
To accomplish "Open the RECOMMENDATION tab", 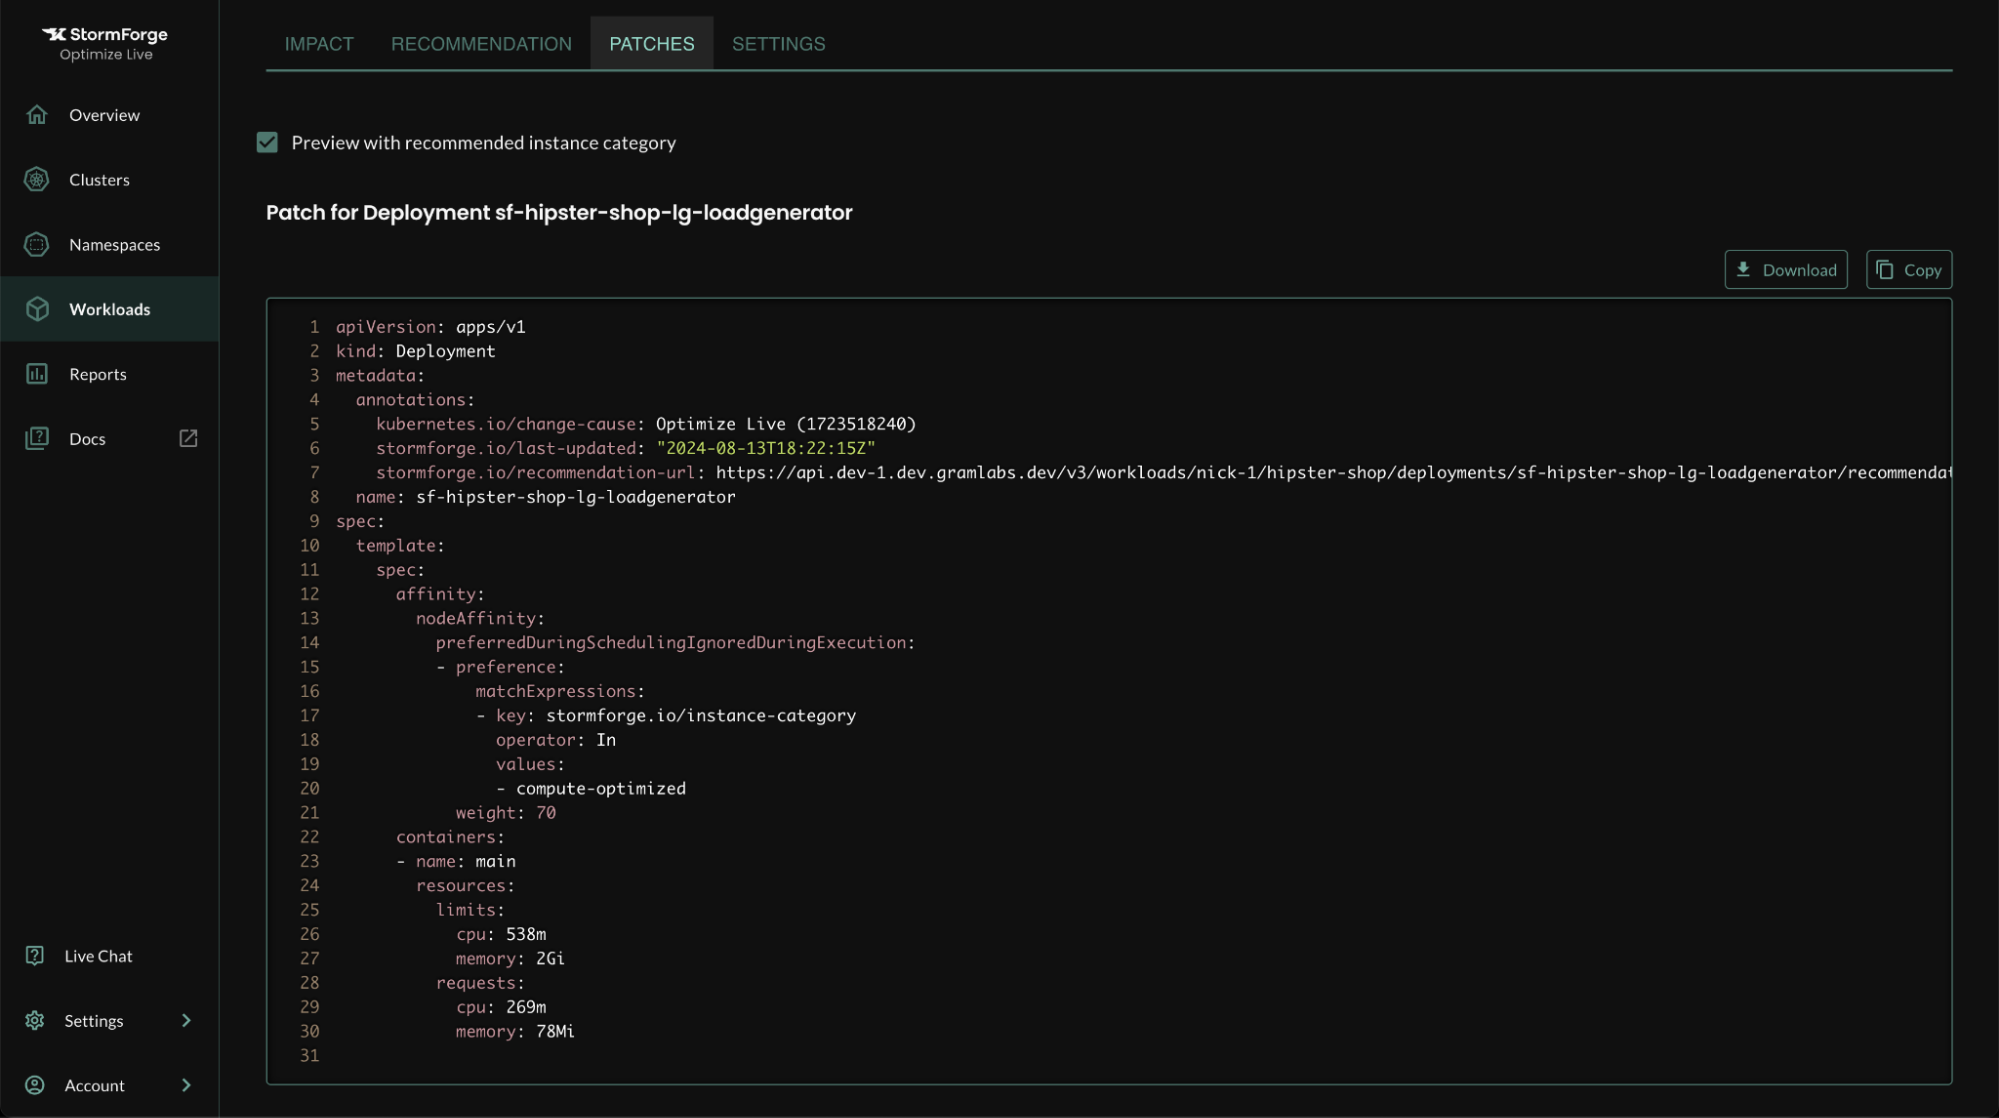I will [x=481, y=44].
